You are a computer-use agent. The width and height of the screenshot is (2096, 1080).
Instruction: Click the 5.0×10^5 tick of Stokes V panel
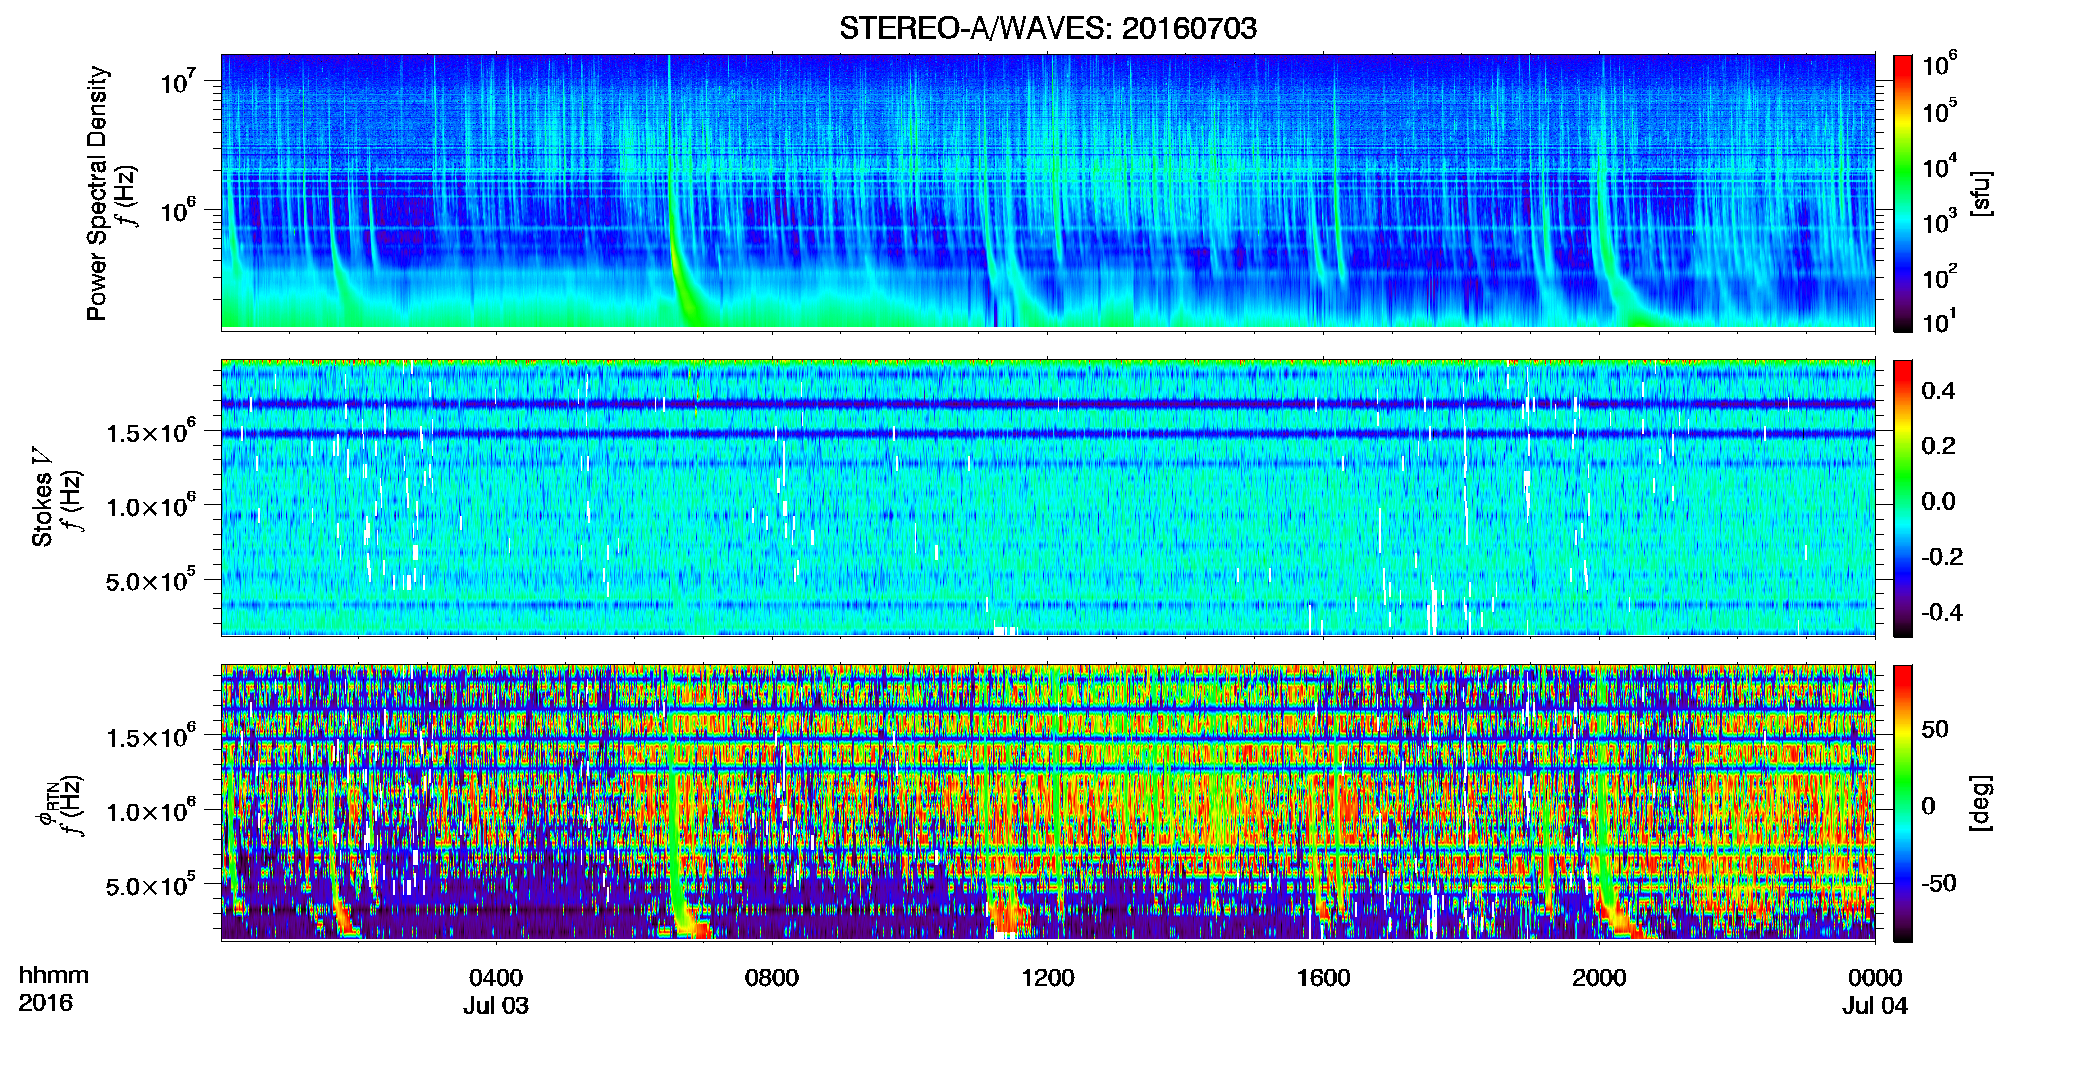(x=152, y=581)
